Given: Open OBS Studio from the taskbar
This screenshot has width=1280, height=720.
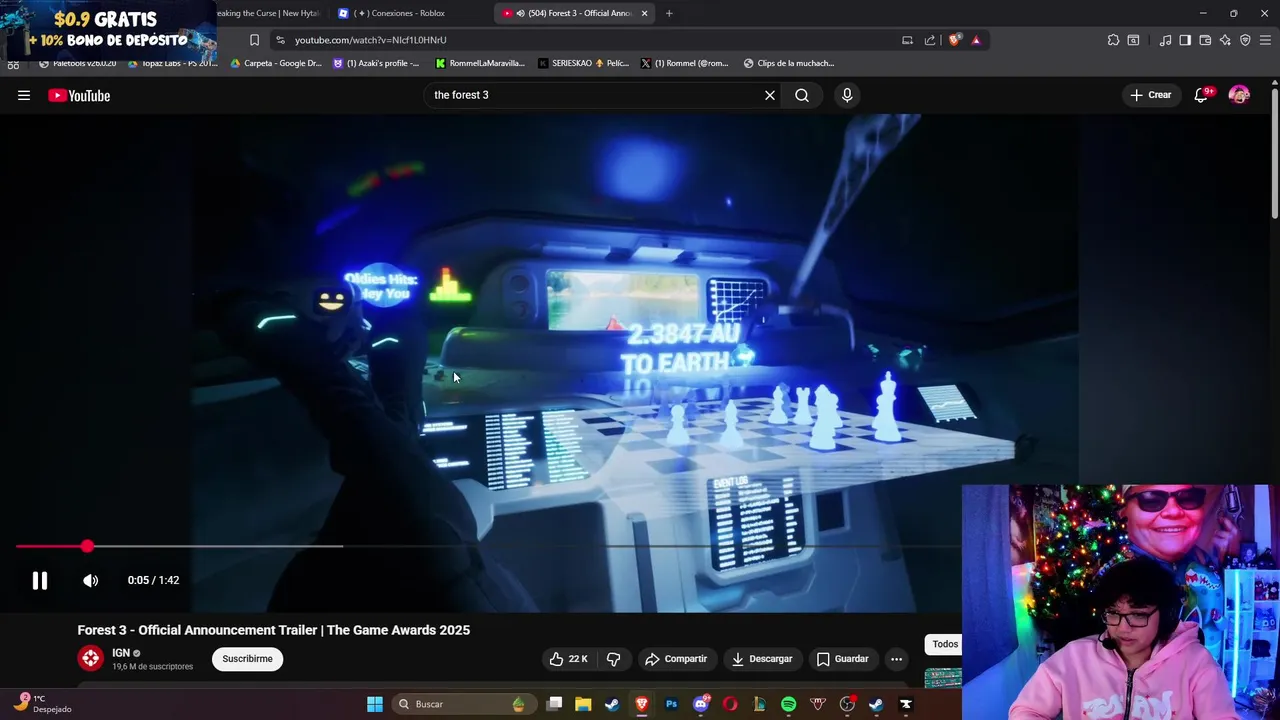Looking at the screenshot, I should pyautogui.click(x=847, y=704).
